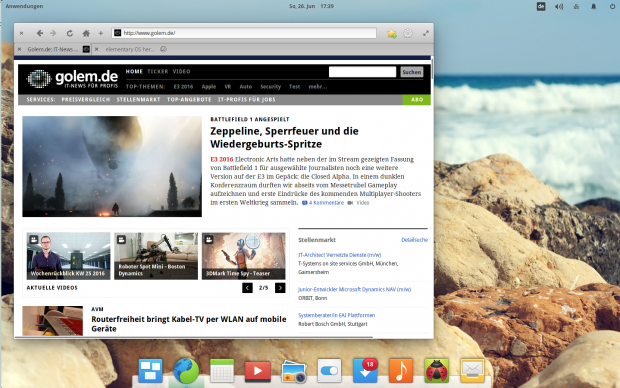Image resolution: width=620 pixels, height=388 pixels.
Task: Open the VIDEO menu item
Action: click(x=181, y=72)
